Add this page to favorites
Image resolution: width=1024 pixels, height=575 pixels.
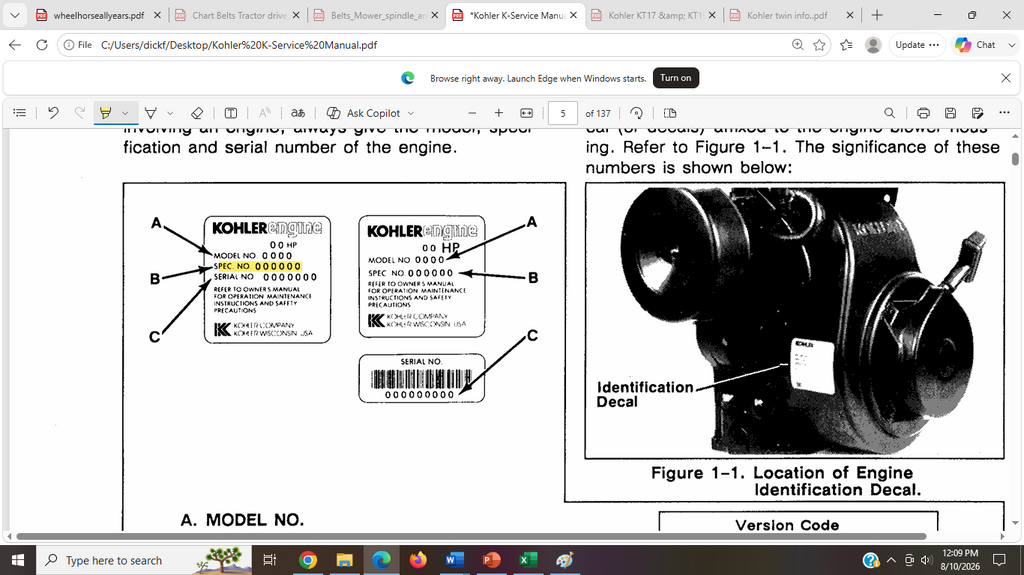820,44
